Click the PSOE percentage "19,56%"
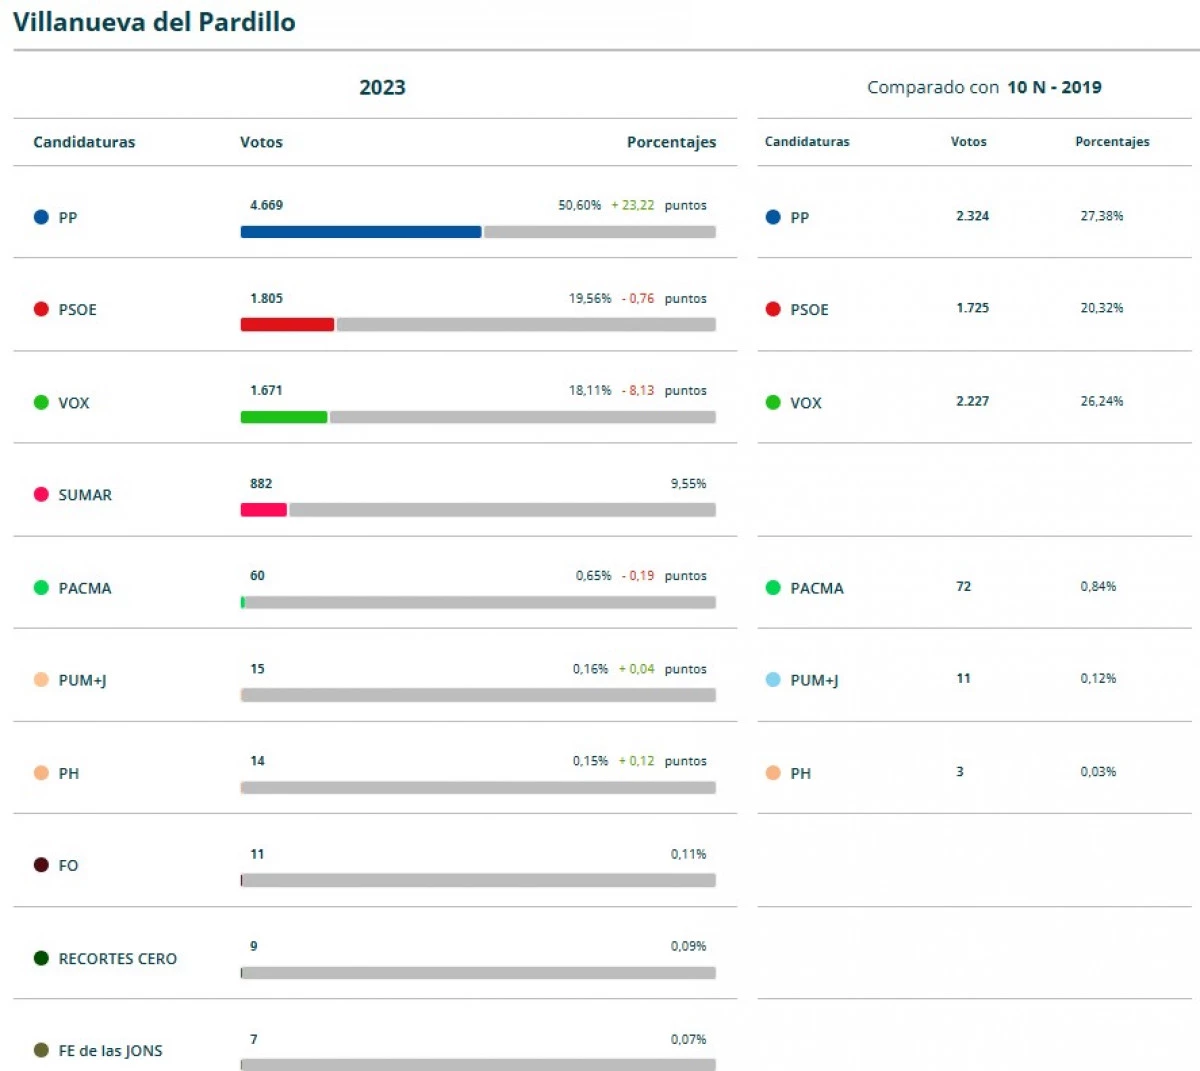 [x=590, y=298]
